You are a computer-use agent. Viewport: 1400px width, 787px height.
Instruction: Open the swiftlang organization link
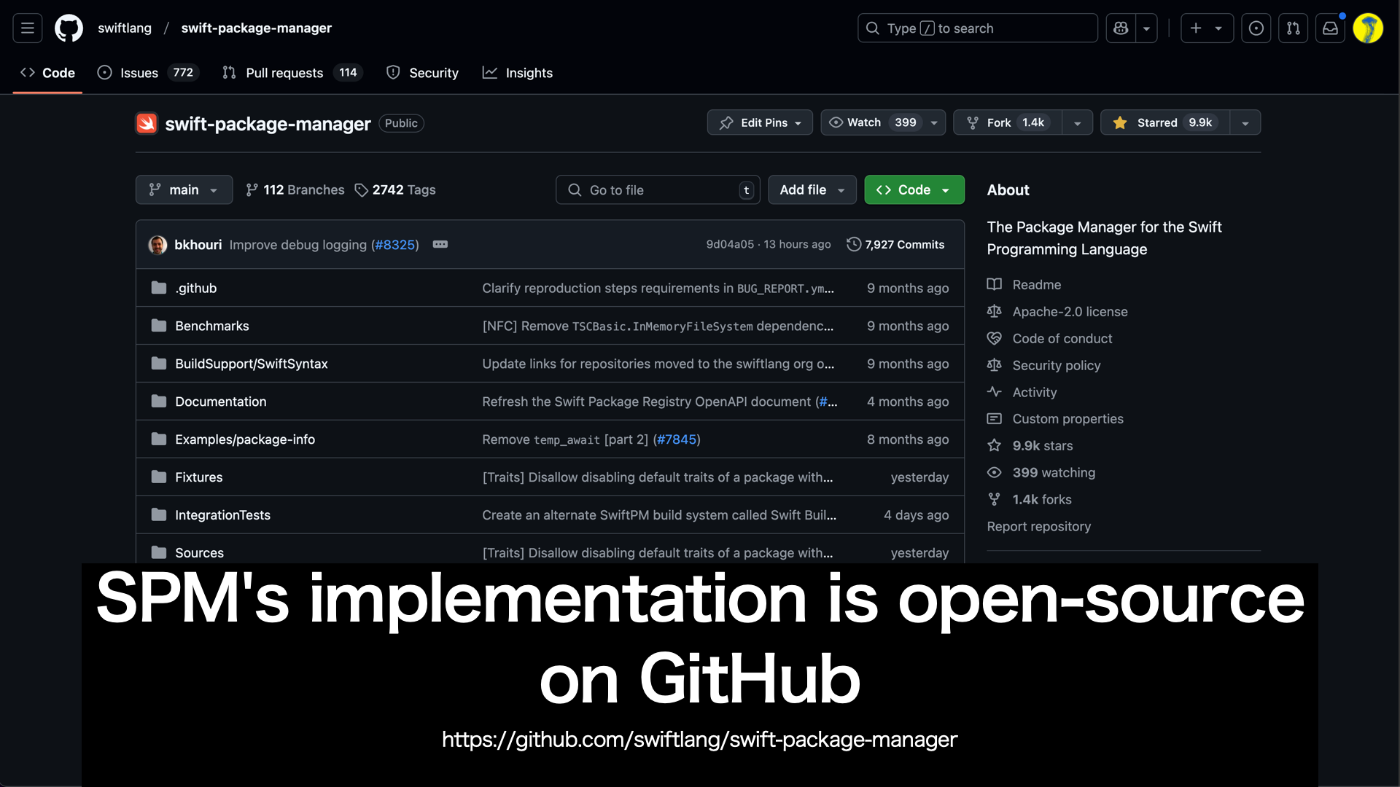click(x=125, y=28)
